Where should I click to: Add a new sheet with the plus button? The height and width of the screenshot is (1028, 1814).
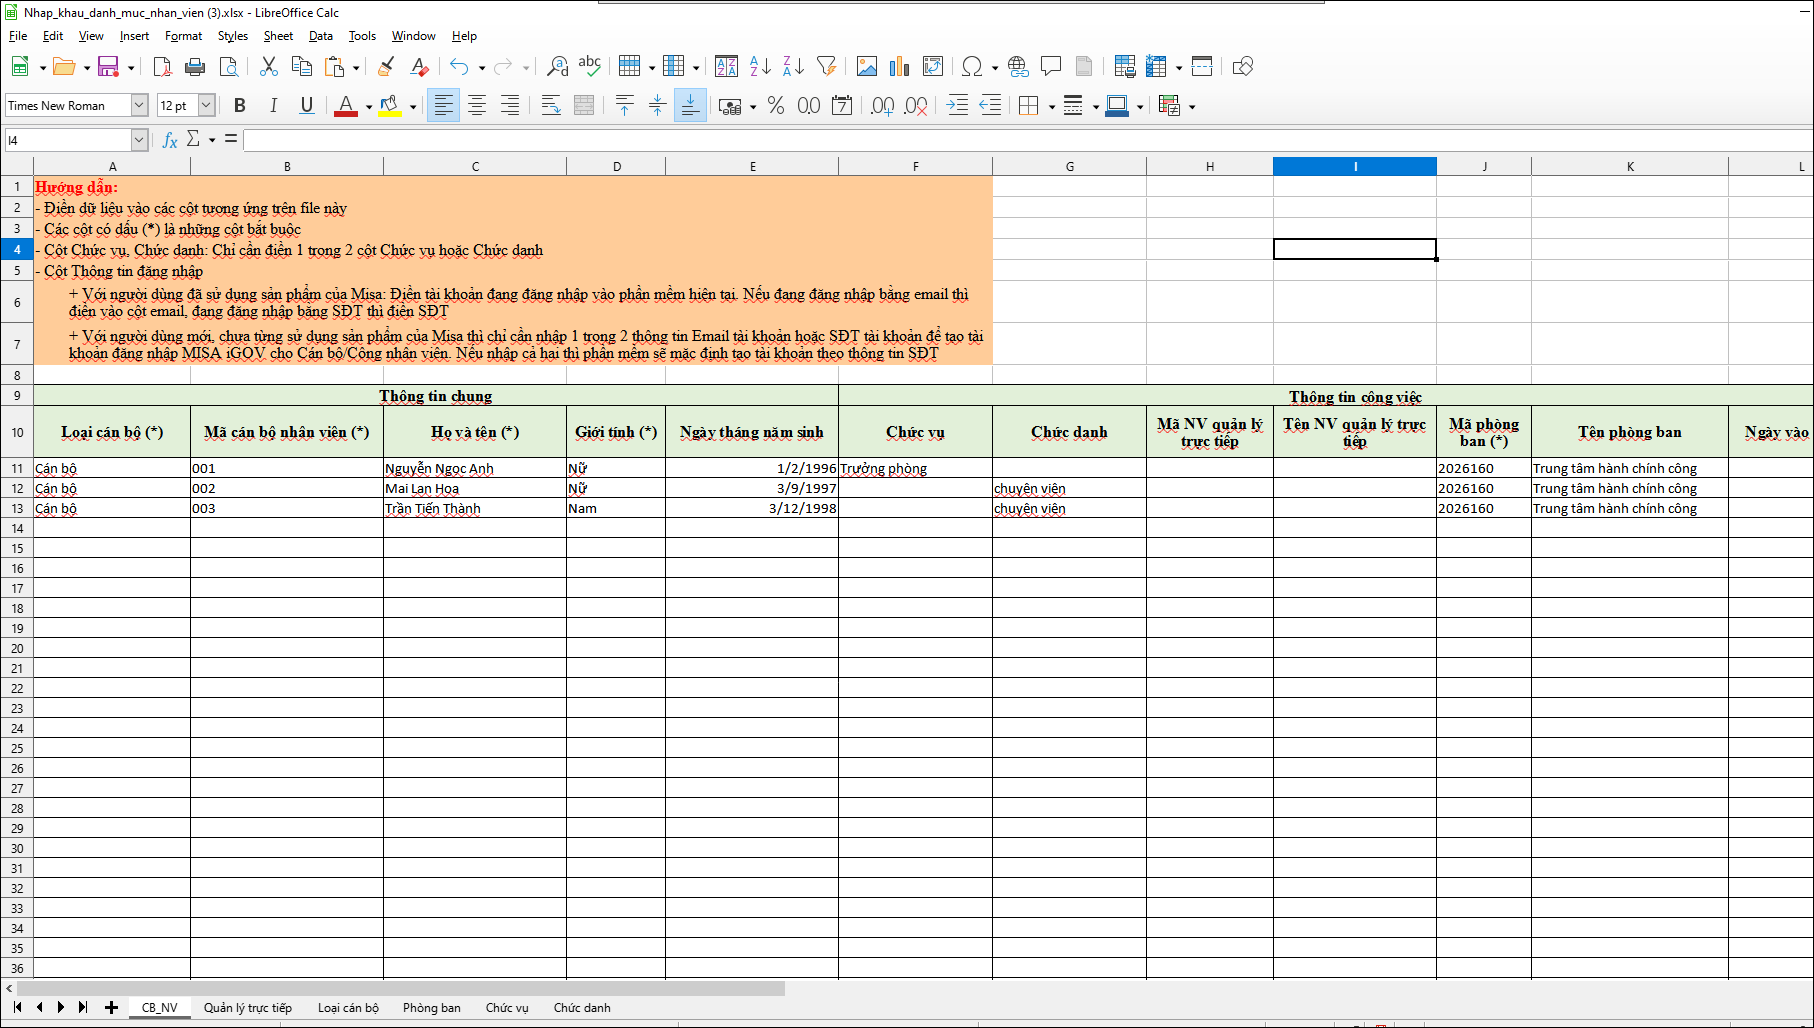(111, 1008)
